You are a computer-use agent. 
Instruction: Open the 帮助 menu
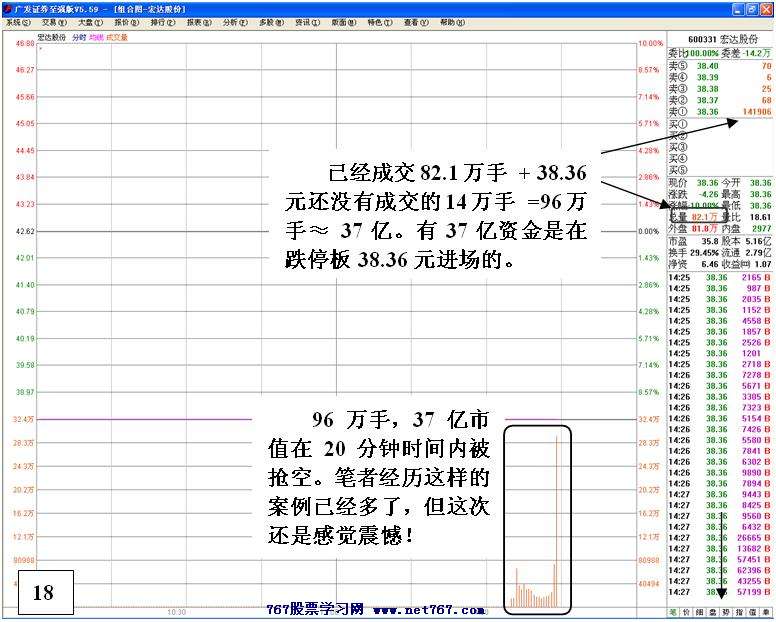click(x=453, y=22)
